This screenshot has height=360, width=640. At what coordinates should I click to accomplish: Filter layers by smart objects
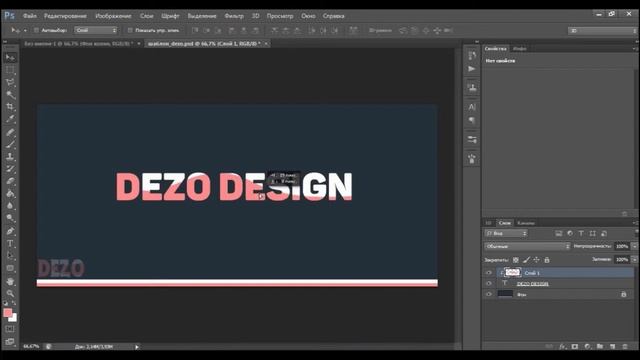[x=604, y=233]
